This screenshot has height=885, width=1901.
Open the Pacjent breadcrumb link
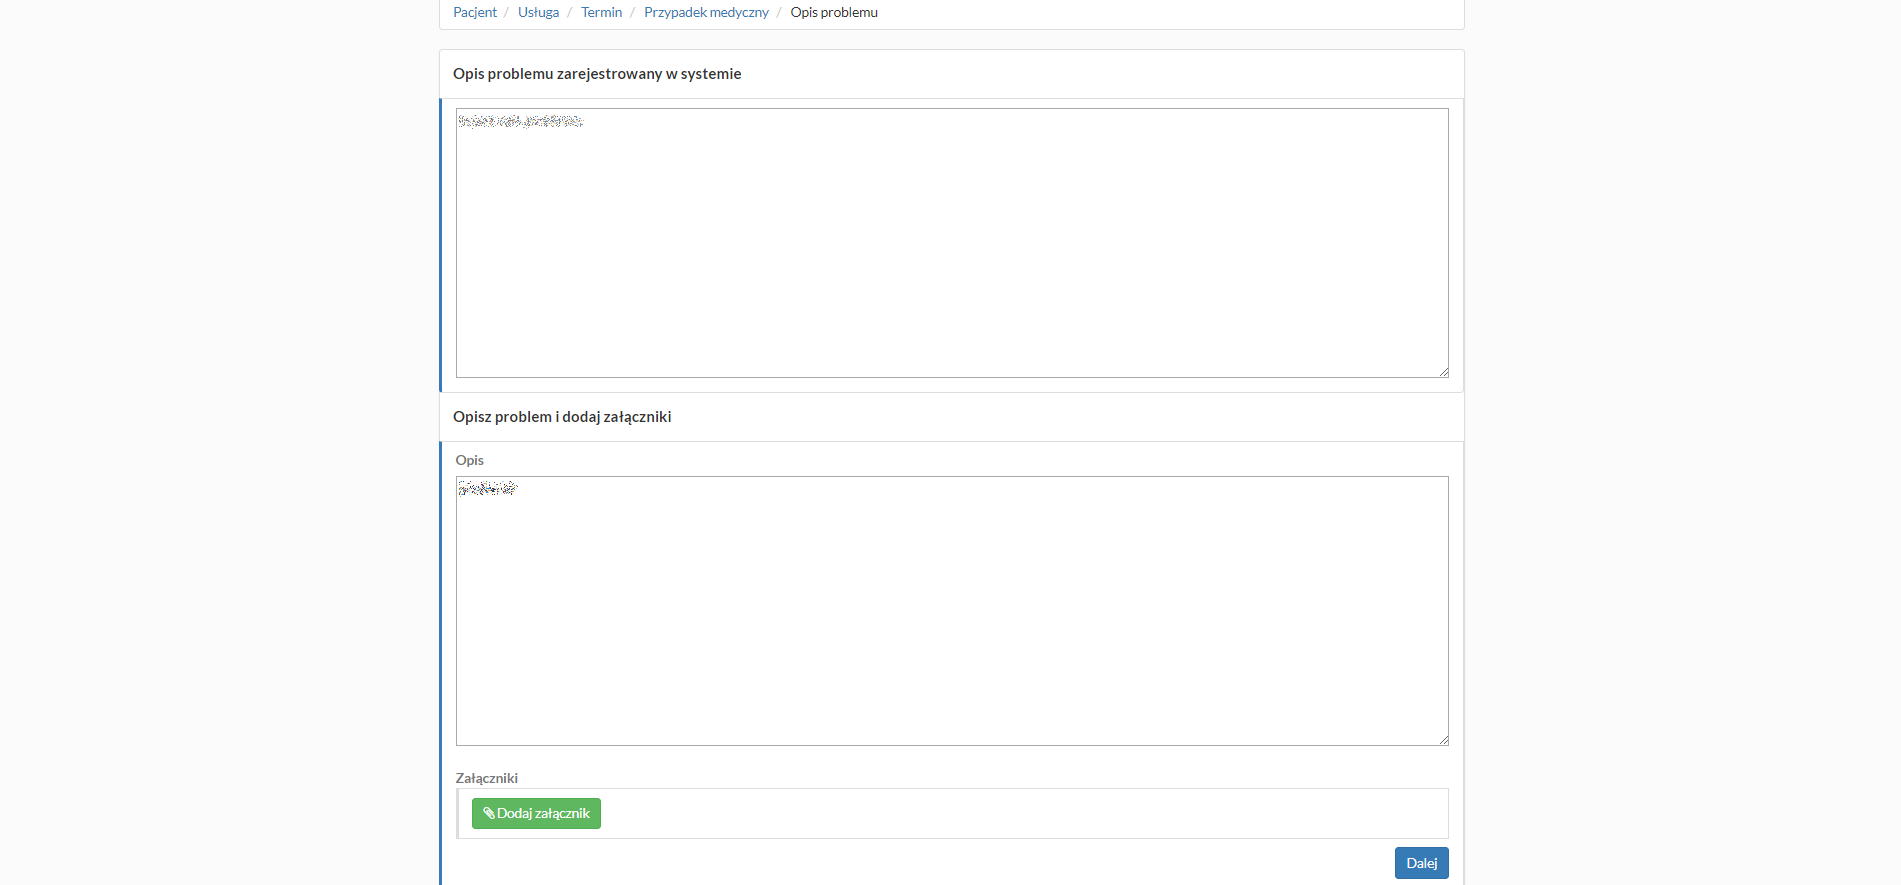[x=474, y=12]
